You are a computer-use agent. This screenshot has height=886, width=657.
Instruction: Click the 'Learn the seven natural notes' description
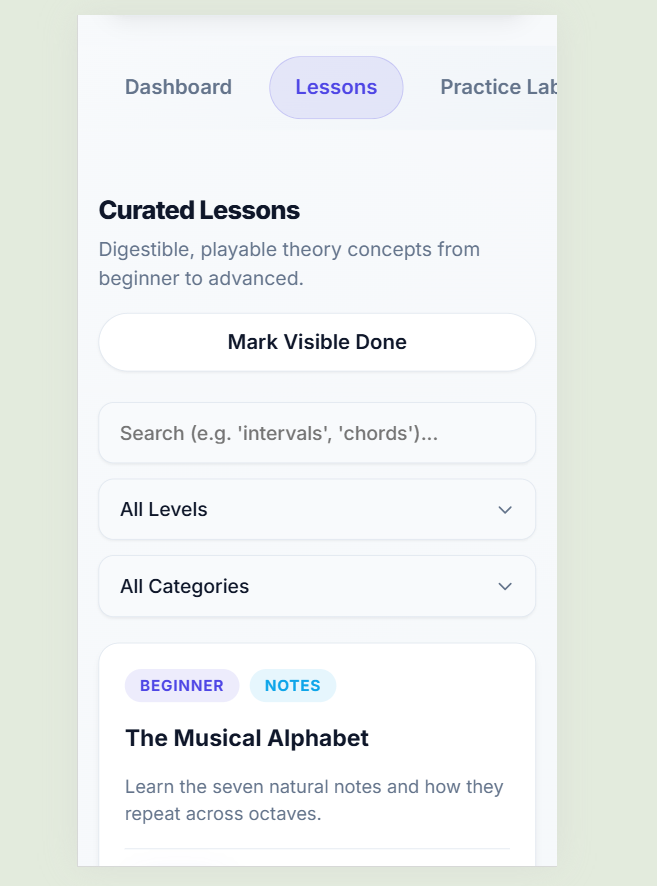[x=314, y=800]
